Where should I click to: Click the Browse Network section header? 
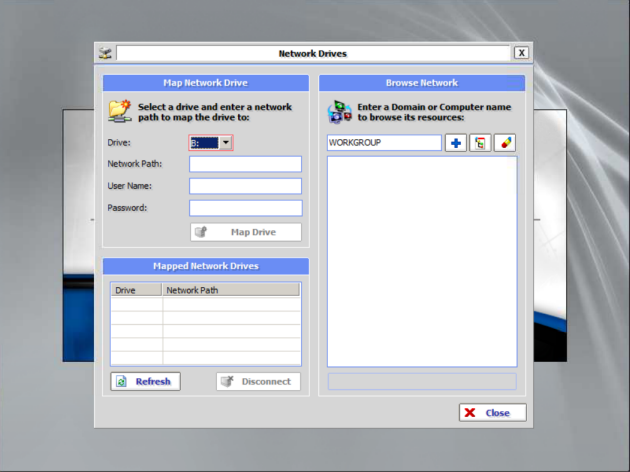click(422, 83)
